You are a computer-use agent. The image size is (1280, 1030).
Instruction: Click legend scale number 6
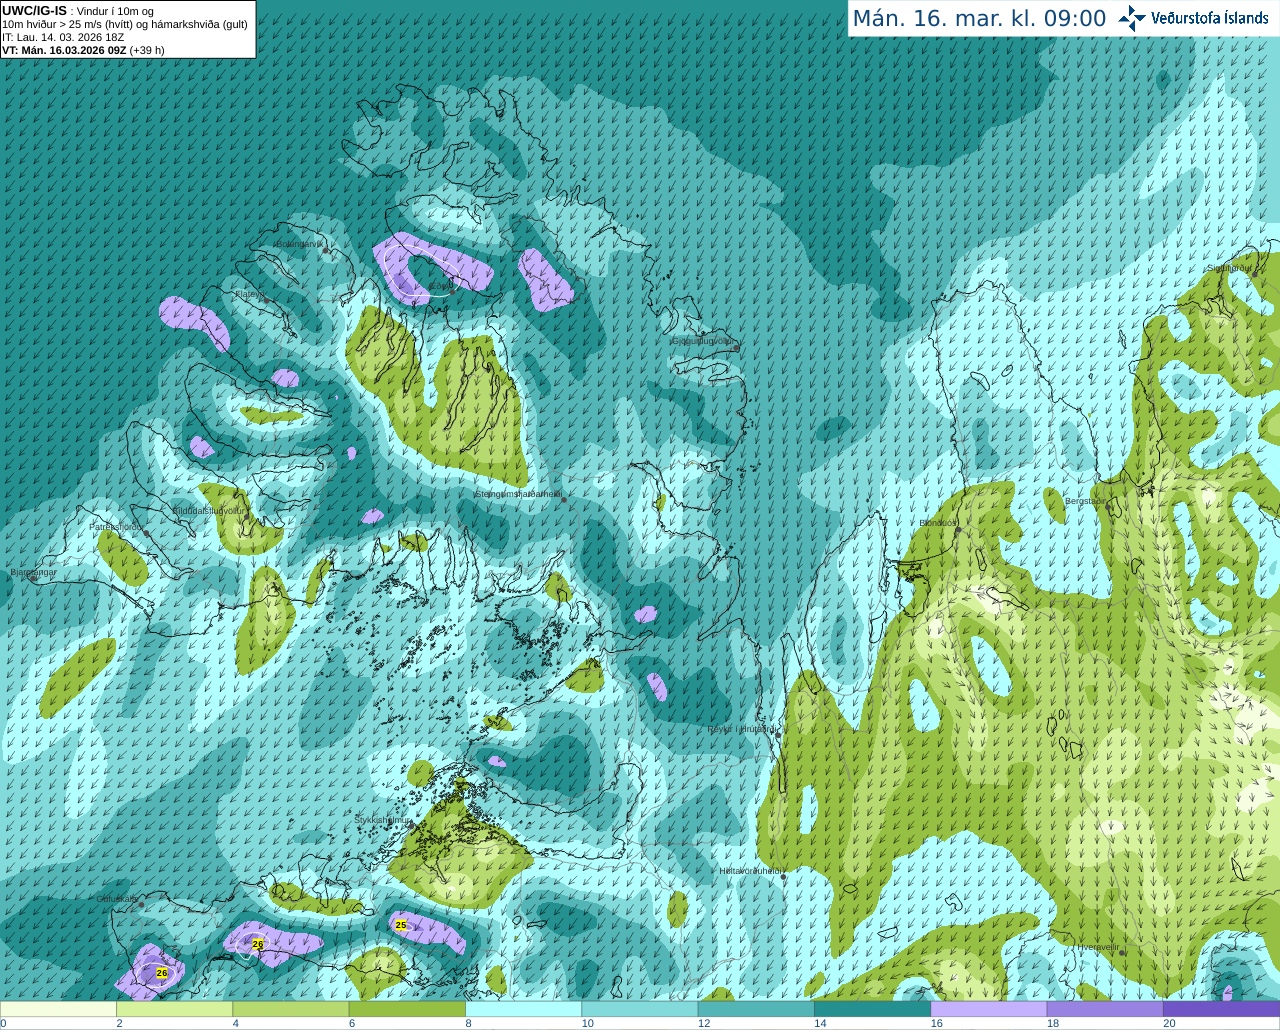(x=352, y=1023)
